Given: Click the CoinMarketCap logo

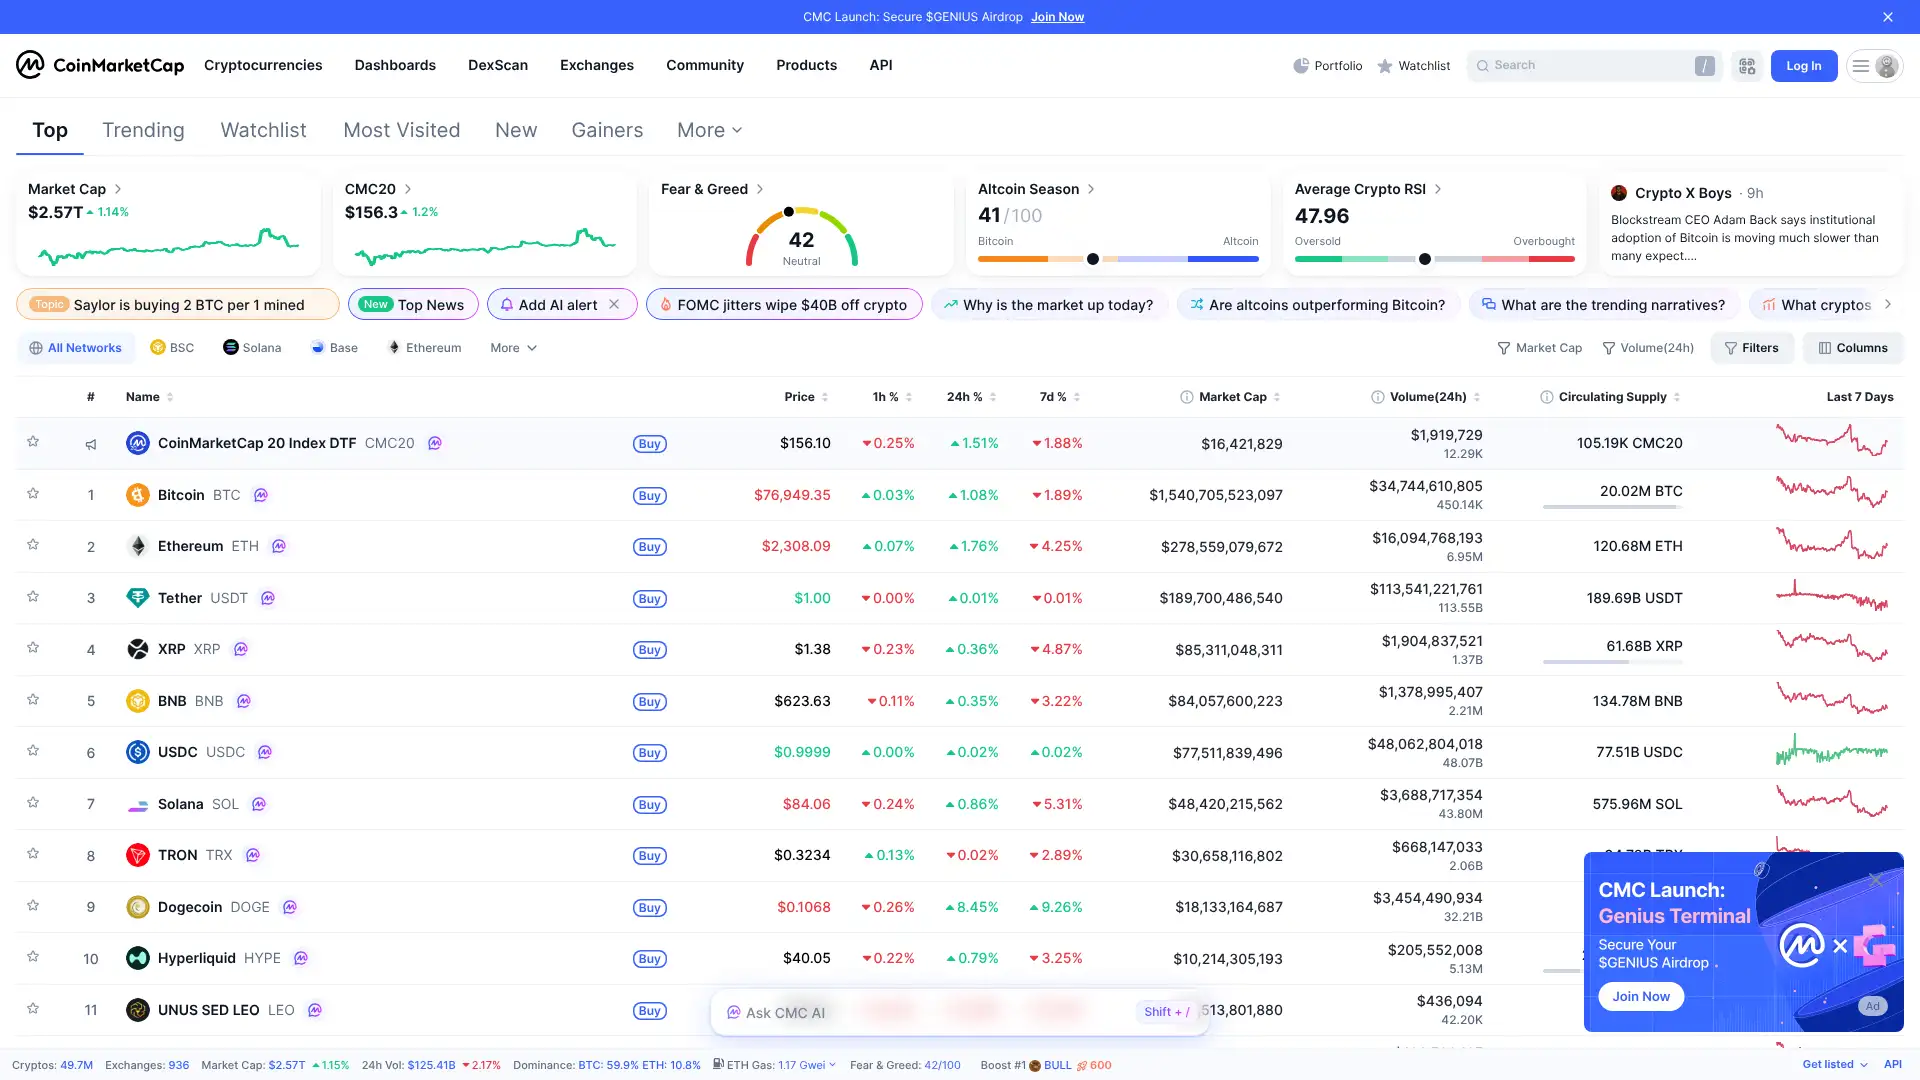Looking at the screenshot, I should point(100,65).
